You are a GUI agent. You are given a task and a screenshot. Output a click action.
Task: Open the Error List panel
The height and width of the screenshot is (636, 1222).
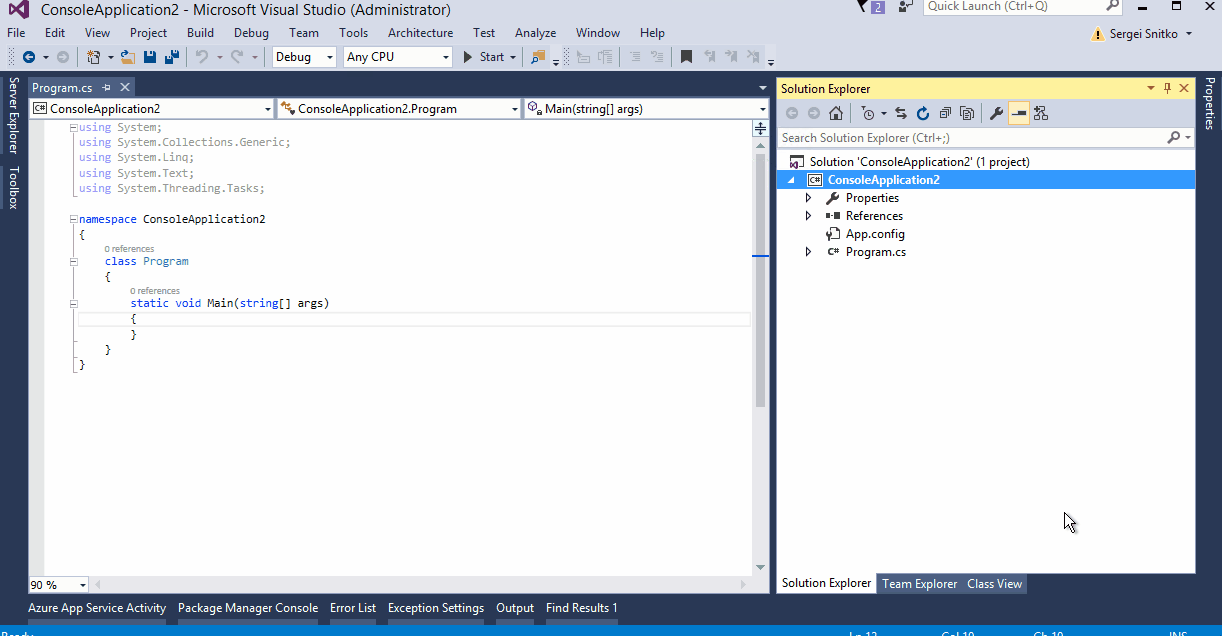[352, 607]
